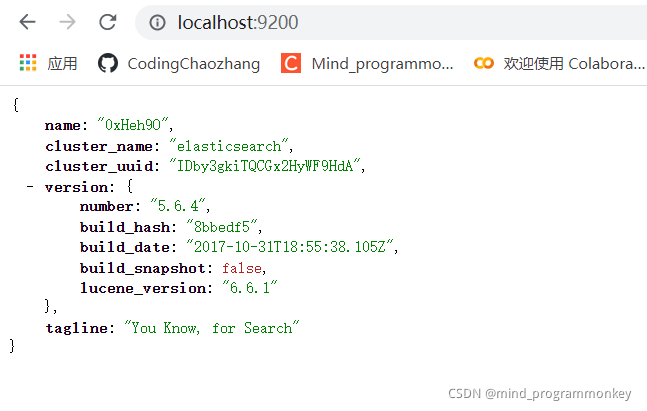Image resolution: width=647 pixels, height=411 pixels.
Task: Click the build_hash key
Action: (x=125, y=227)
